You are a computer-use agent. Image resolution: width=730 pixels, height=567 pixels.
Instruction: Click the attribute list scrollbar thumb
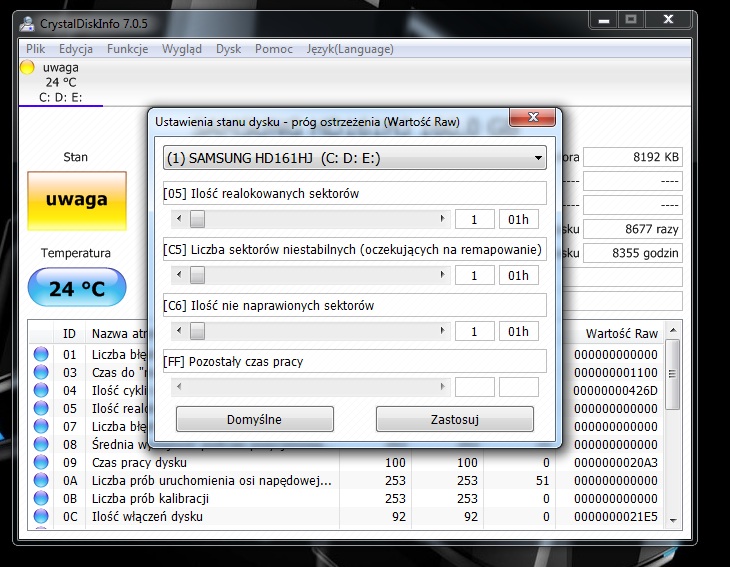[673, 374]
